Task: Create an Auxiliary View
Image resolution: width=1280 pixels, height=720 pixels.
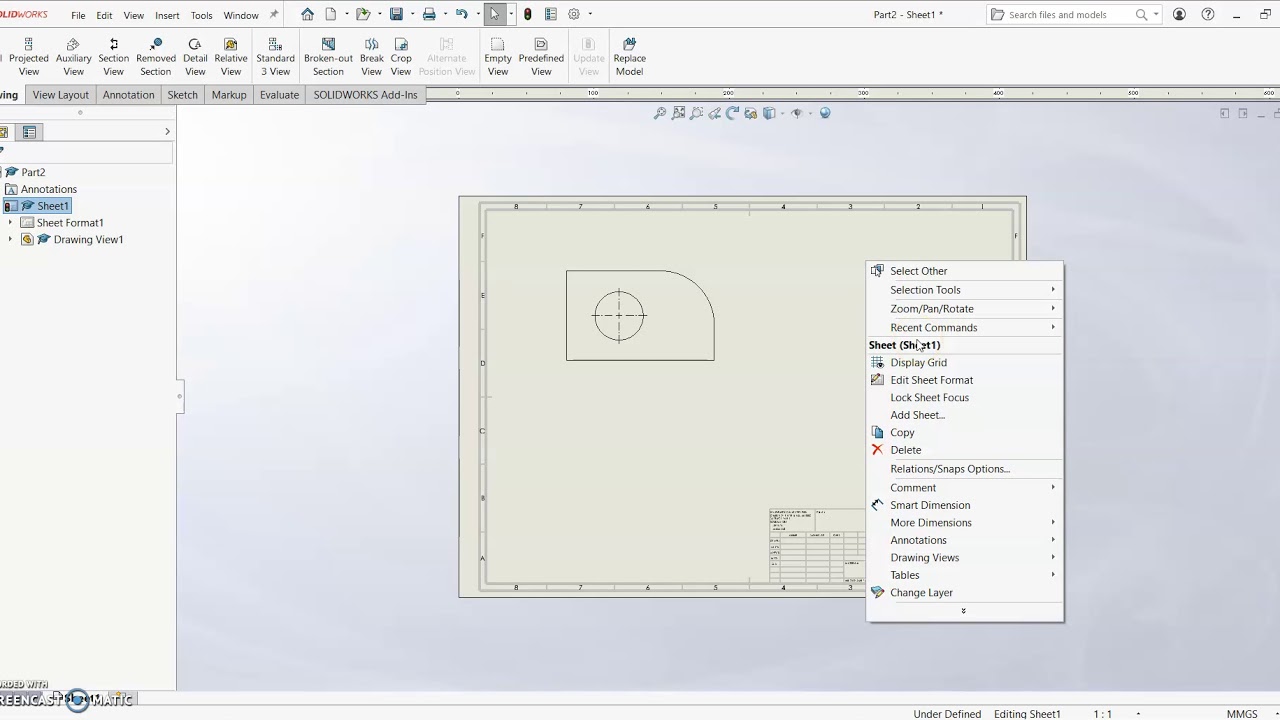Action: (x=73, y=57)
